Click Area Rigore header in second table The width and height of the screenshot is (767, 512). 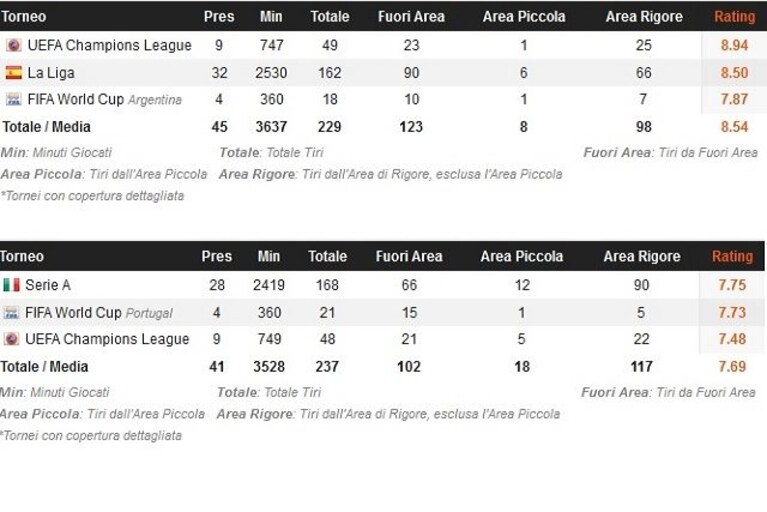click(642, 256)
